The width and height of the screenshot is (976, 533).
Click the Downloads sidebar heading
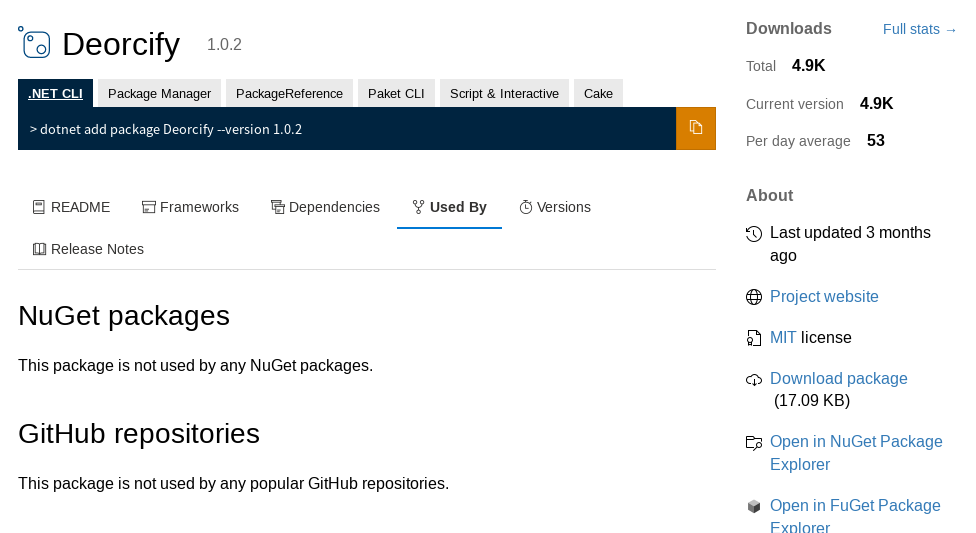click(789, 29)
